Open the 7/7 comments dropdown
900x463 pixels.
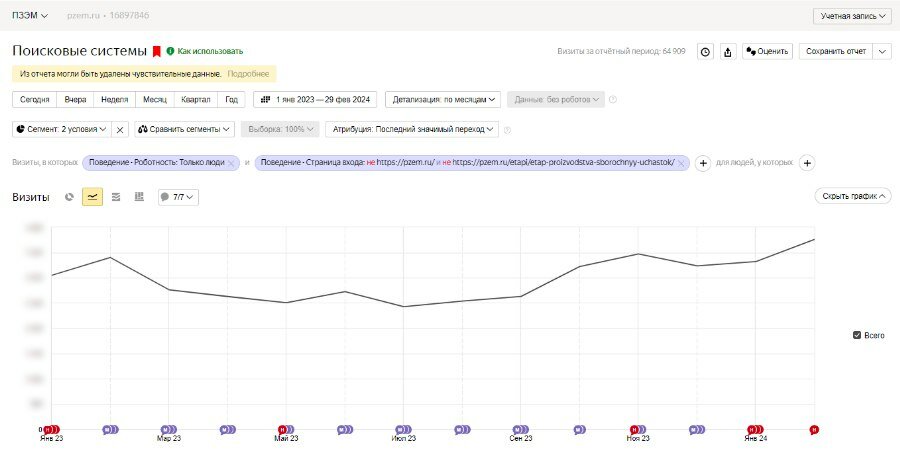pos(178,197)
